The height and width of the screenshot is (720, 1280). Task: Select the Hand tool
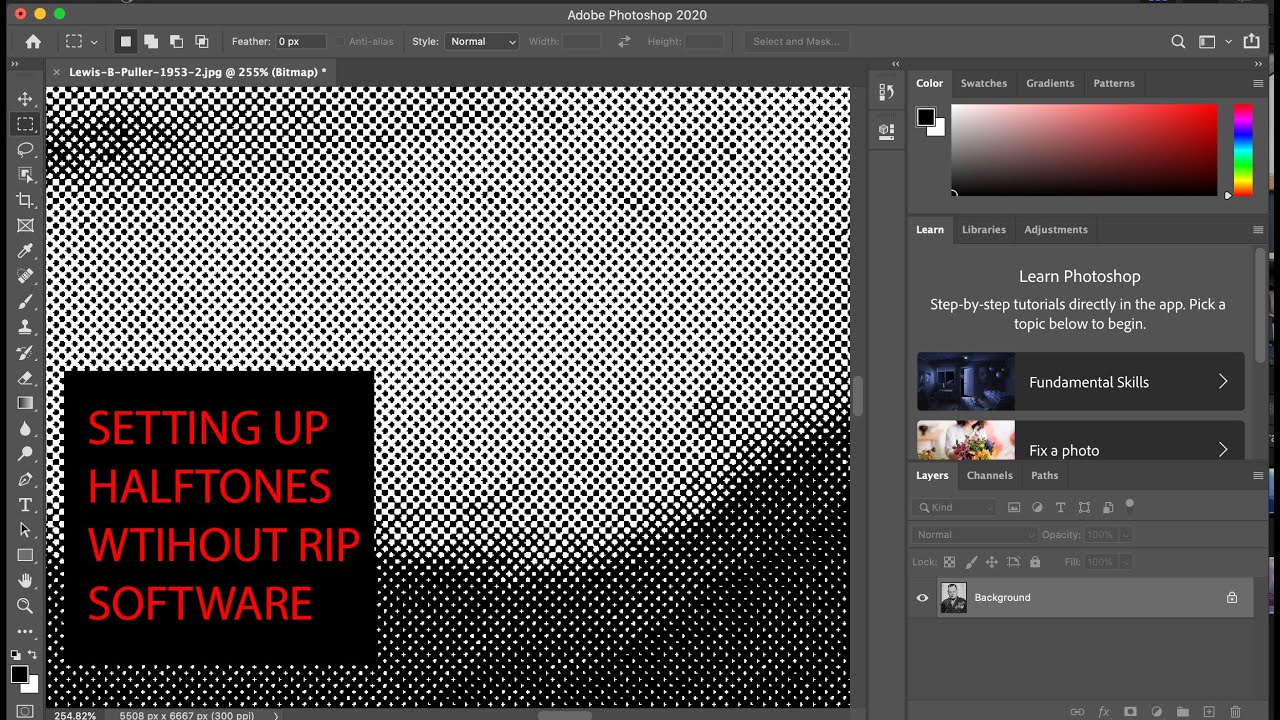(25, 581)
